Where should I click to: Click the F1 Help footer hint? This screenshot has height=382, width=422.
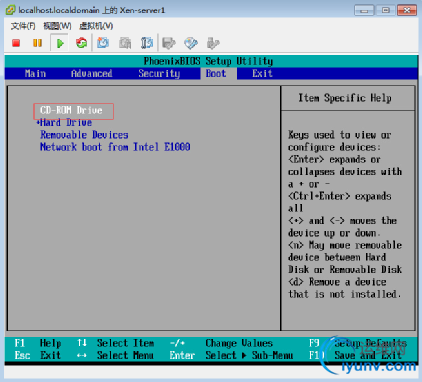[38, 343]
